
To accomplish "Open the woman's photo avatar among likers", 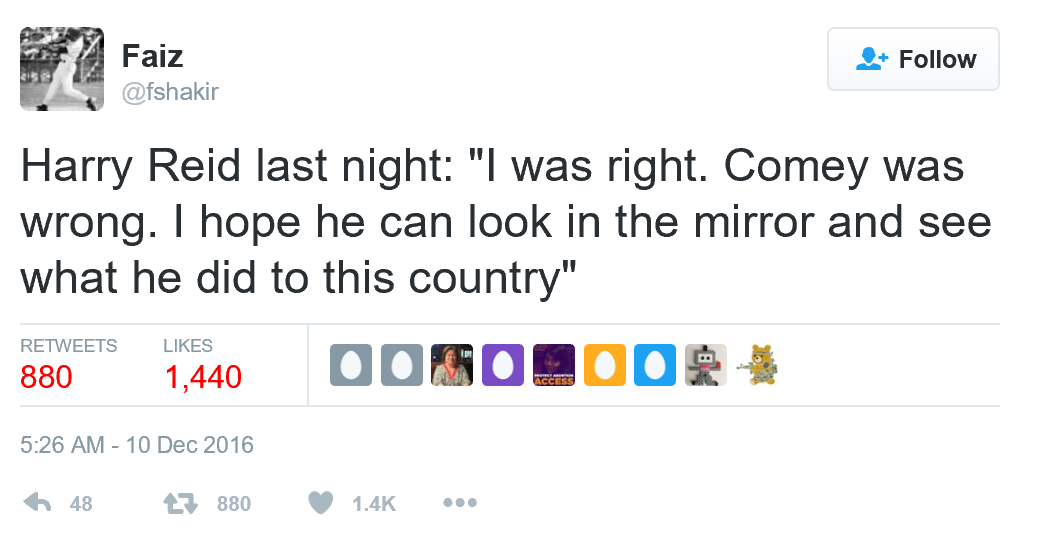I will pos(452,365).
